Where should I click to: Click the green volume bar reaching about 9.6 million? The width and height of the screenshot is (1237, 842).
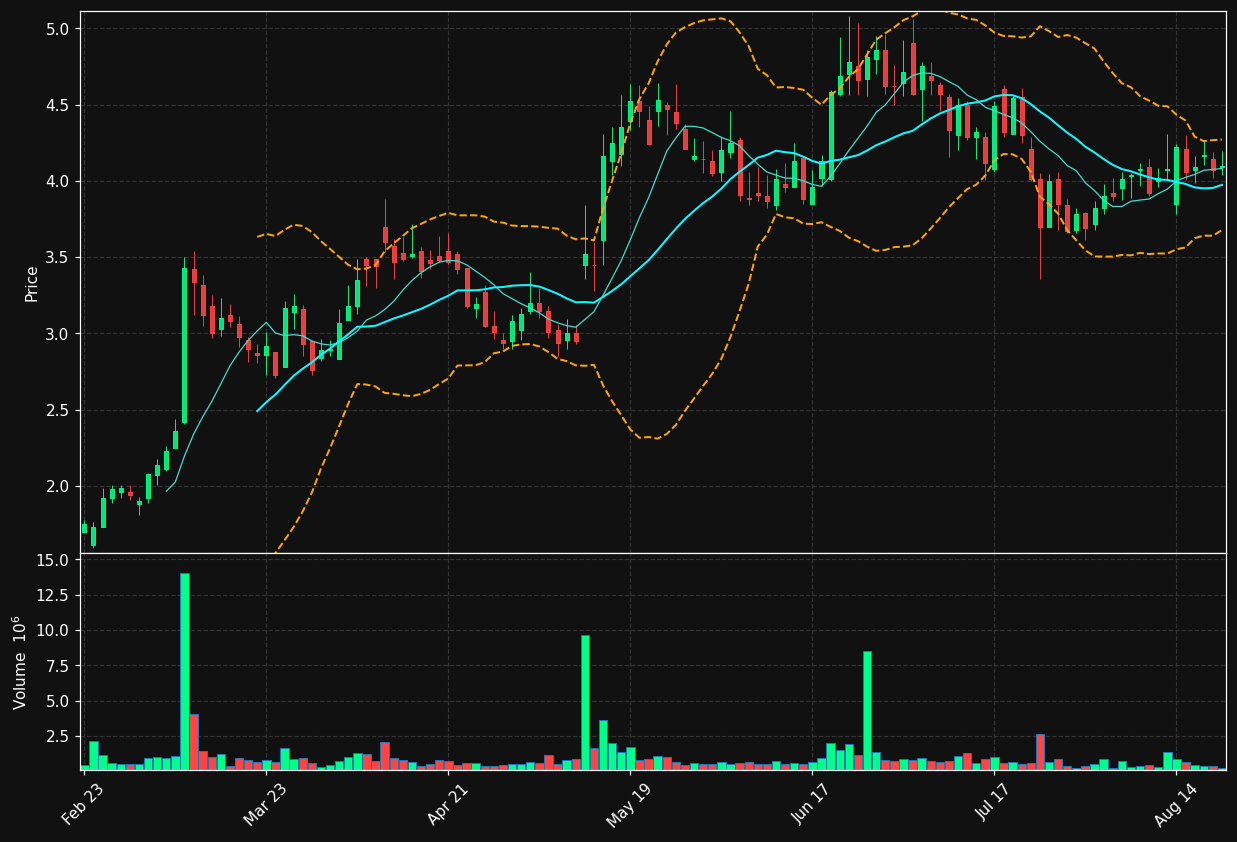coord(585,703)
